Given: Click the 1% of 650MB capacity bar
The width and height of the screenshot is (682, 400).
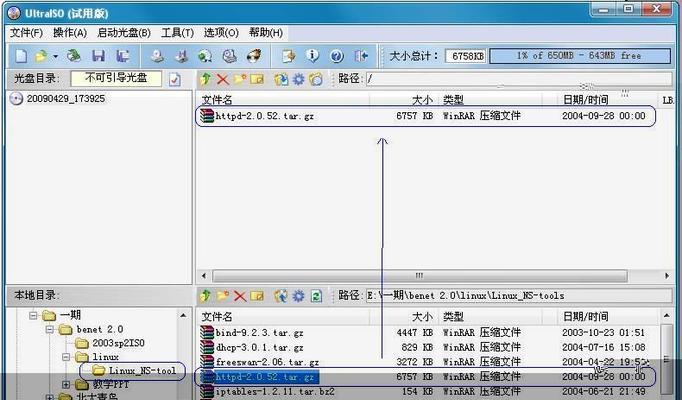Looking at the screenshot, I should click(580, 56).
